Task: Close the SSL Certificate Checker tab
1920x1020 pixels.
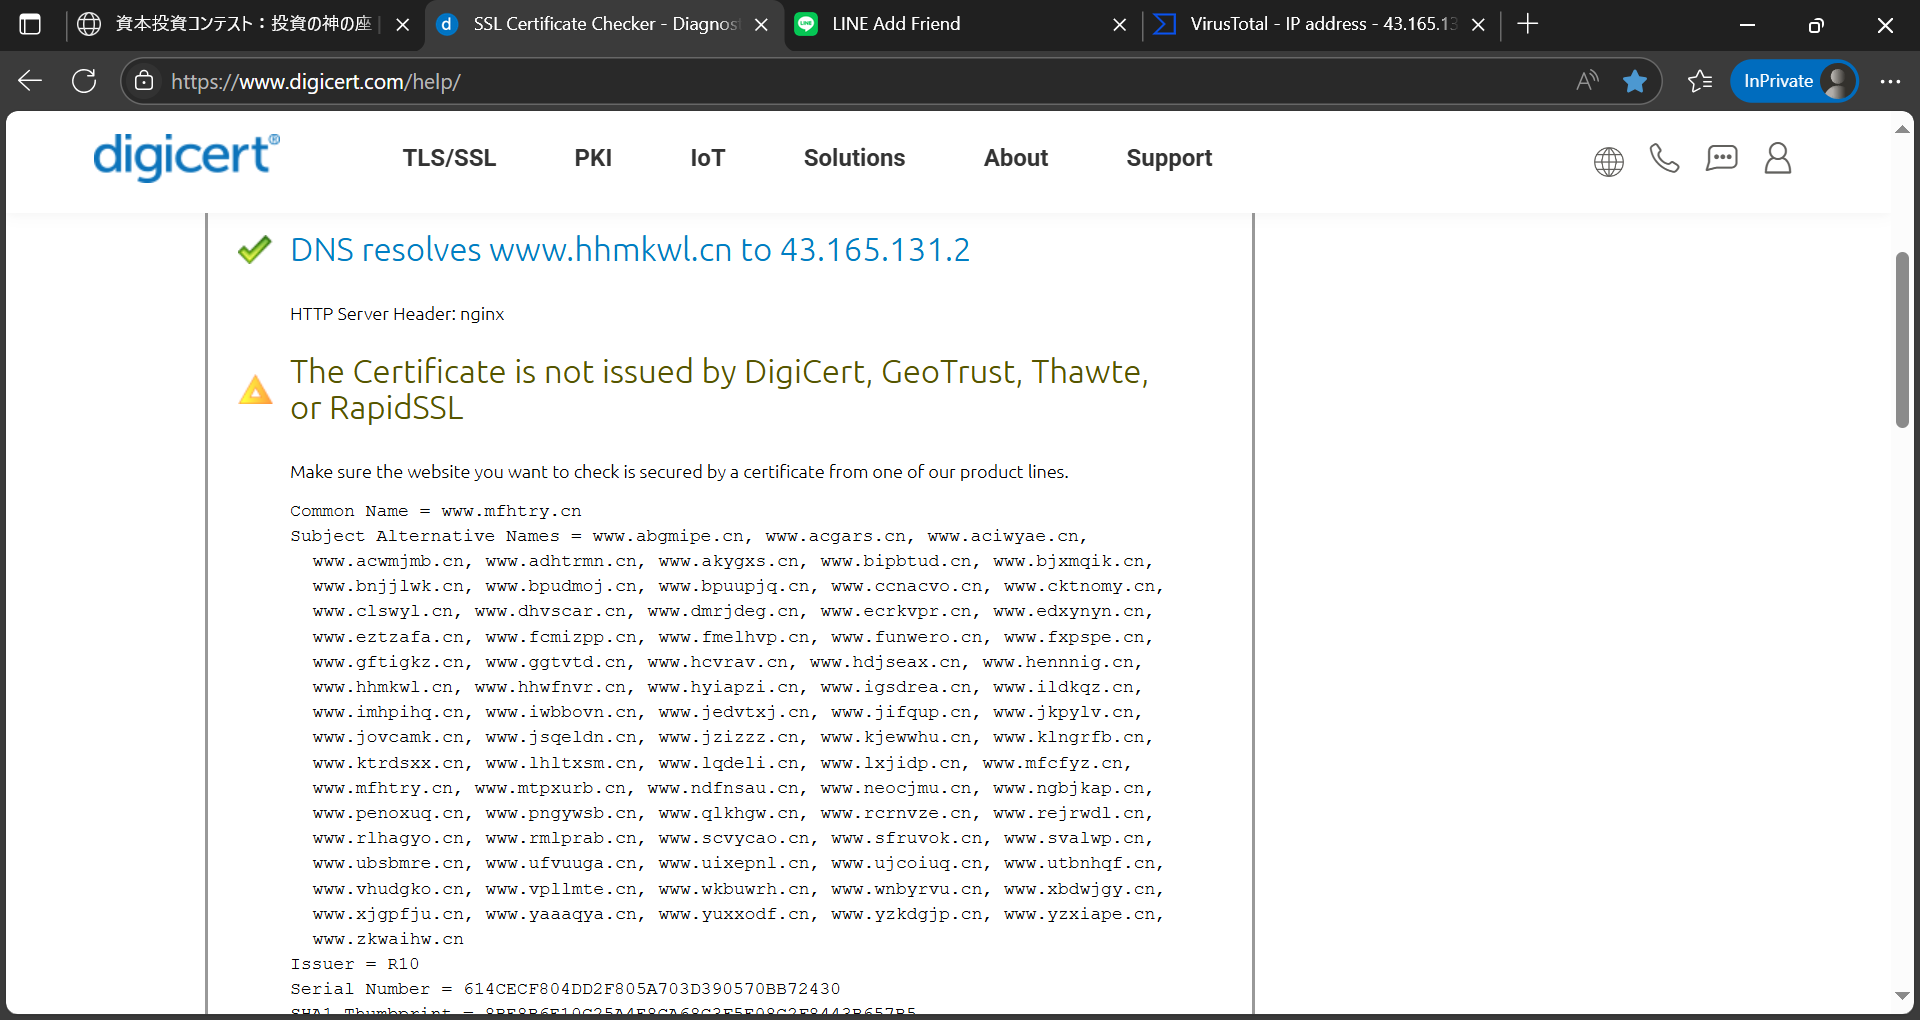Action: (x=762, y=25)
